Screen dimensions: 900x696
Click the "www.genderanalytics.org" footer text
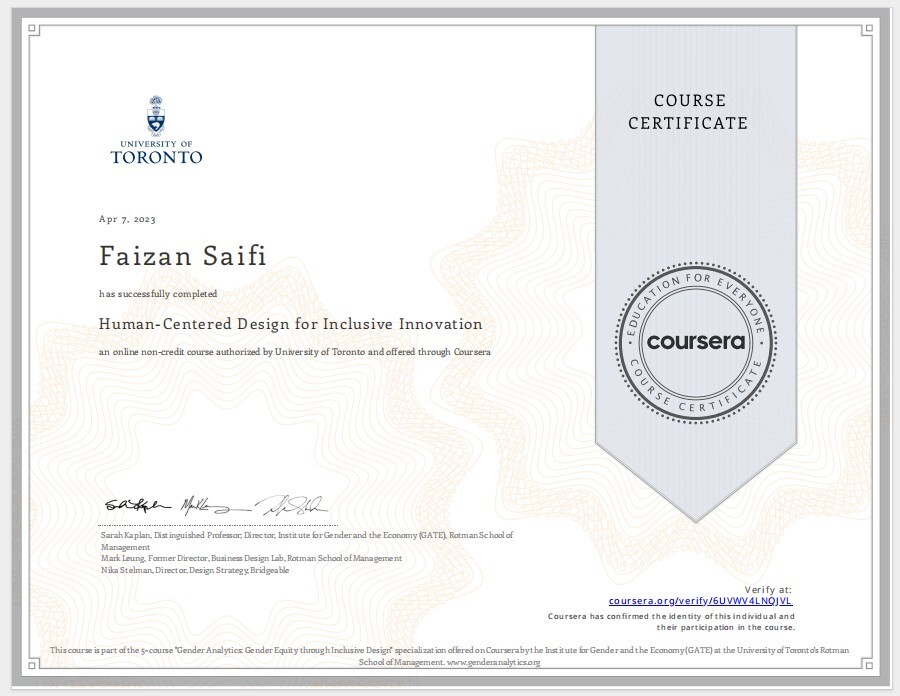493,662
